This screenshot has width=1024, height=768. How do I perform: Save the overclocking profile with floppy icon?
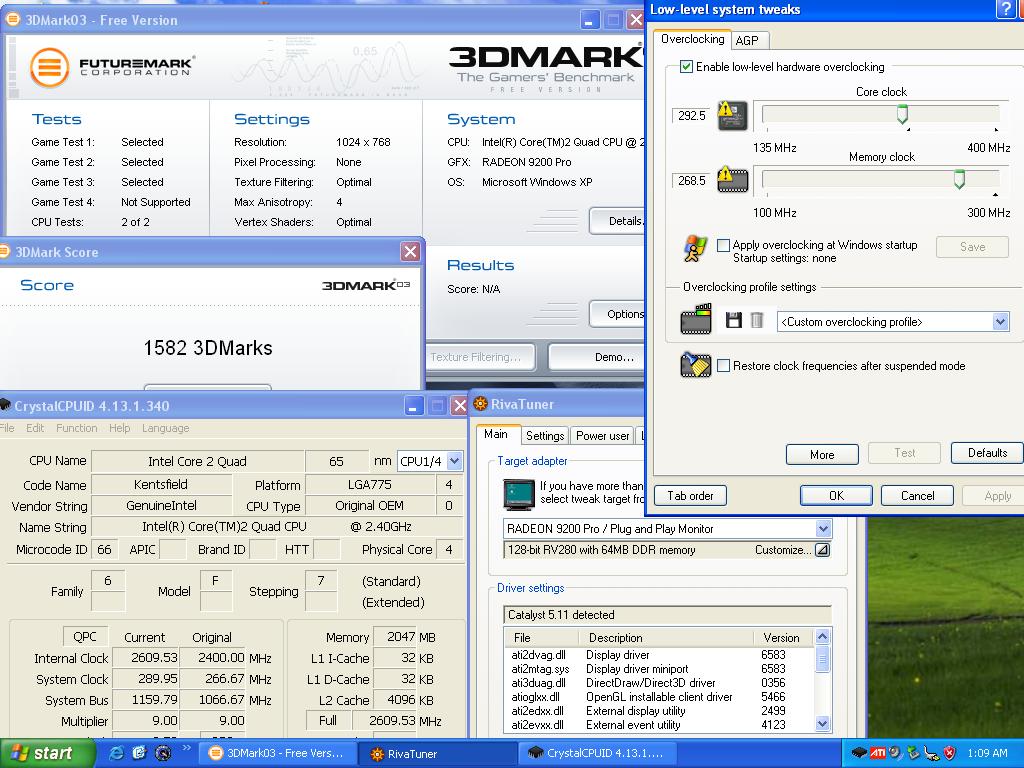tap(733, 320)
